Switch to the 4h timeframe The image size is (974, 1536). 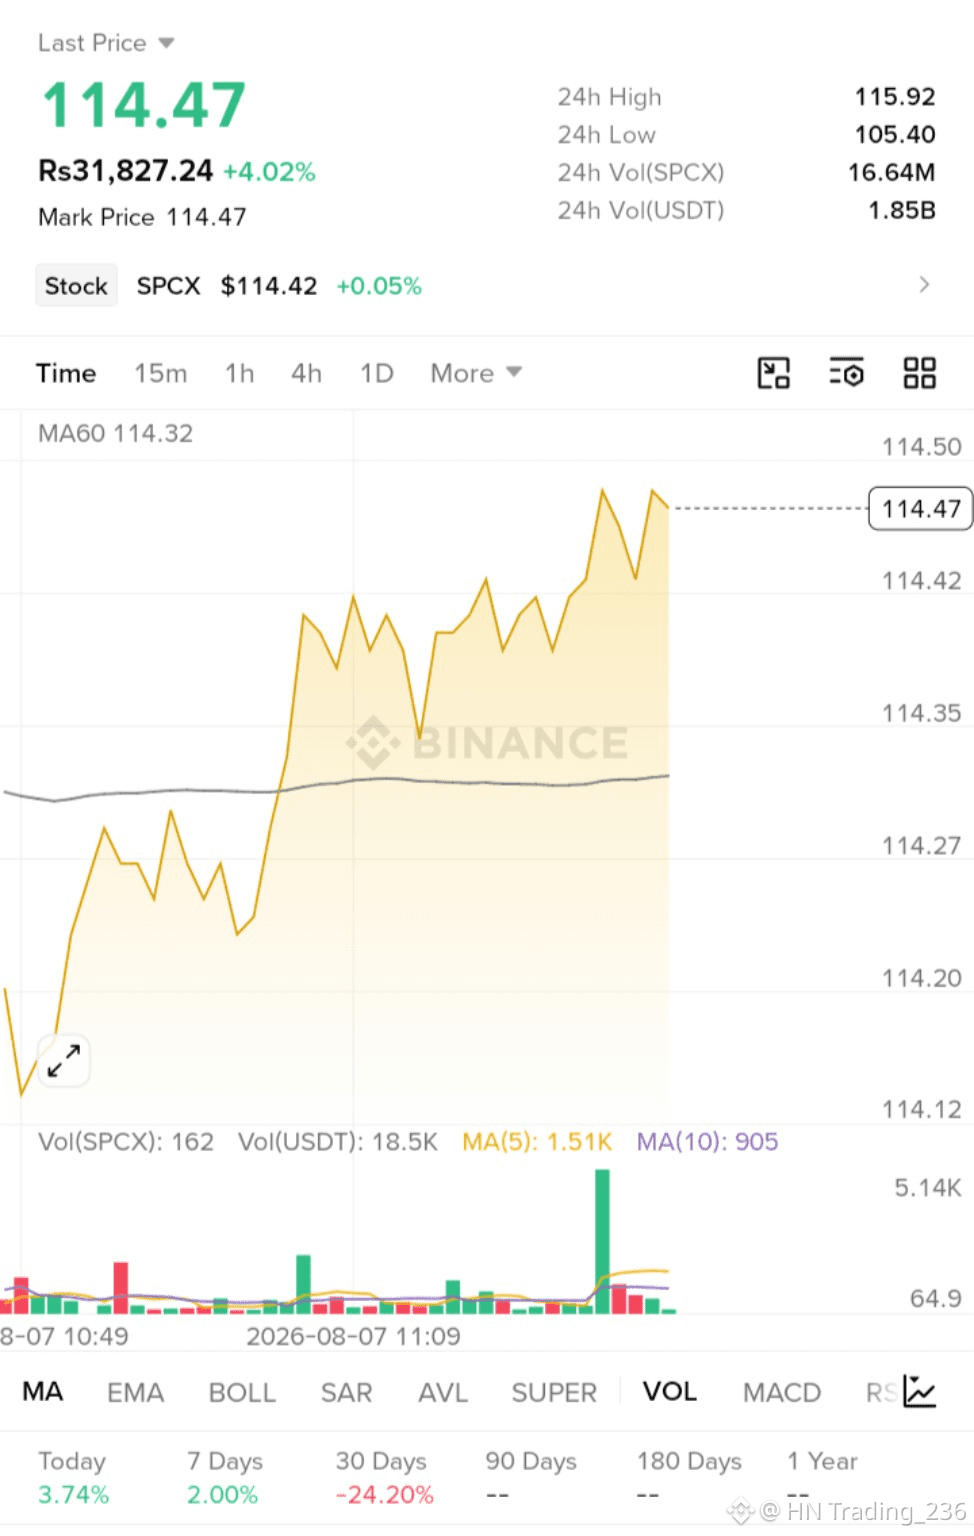(x=306, y=373)
